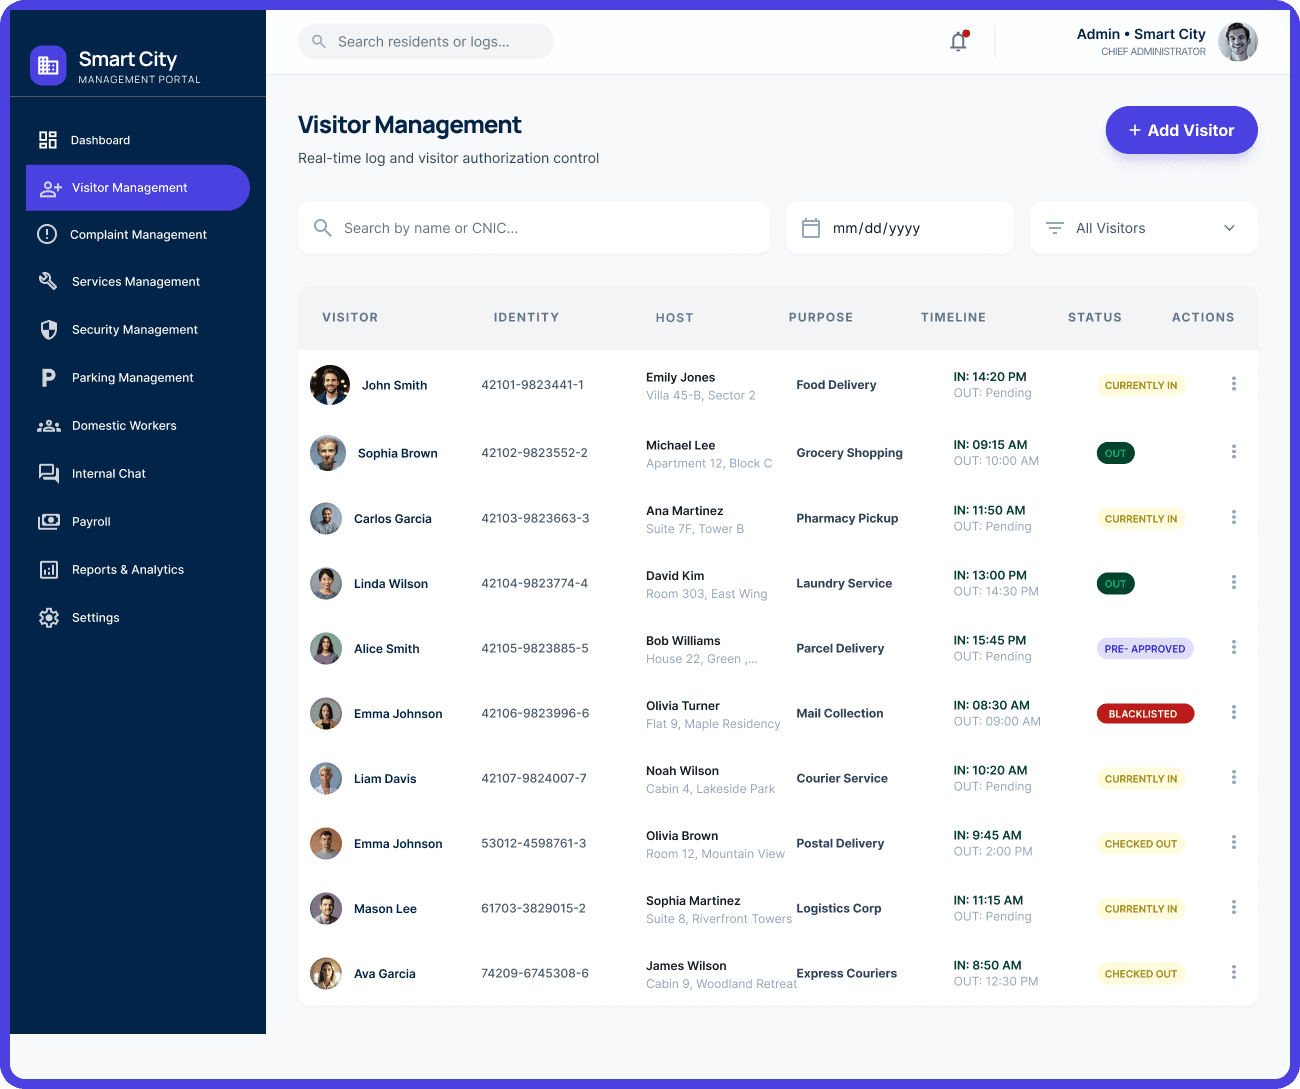Click the filter lines icon beside All Visitors

1054,228
